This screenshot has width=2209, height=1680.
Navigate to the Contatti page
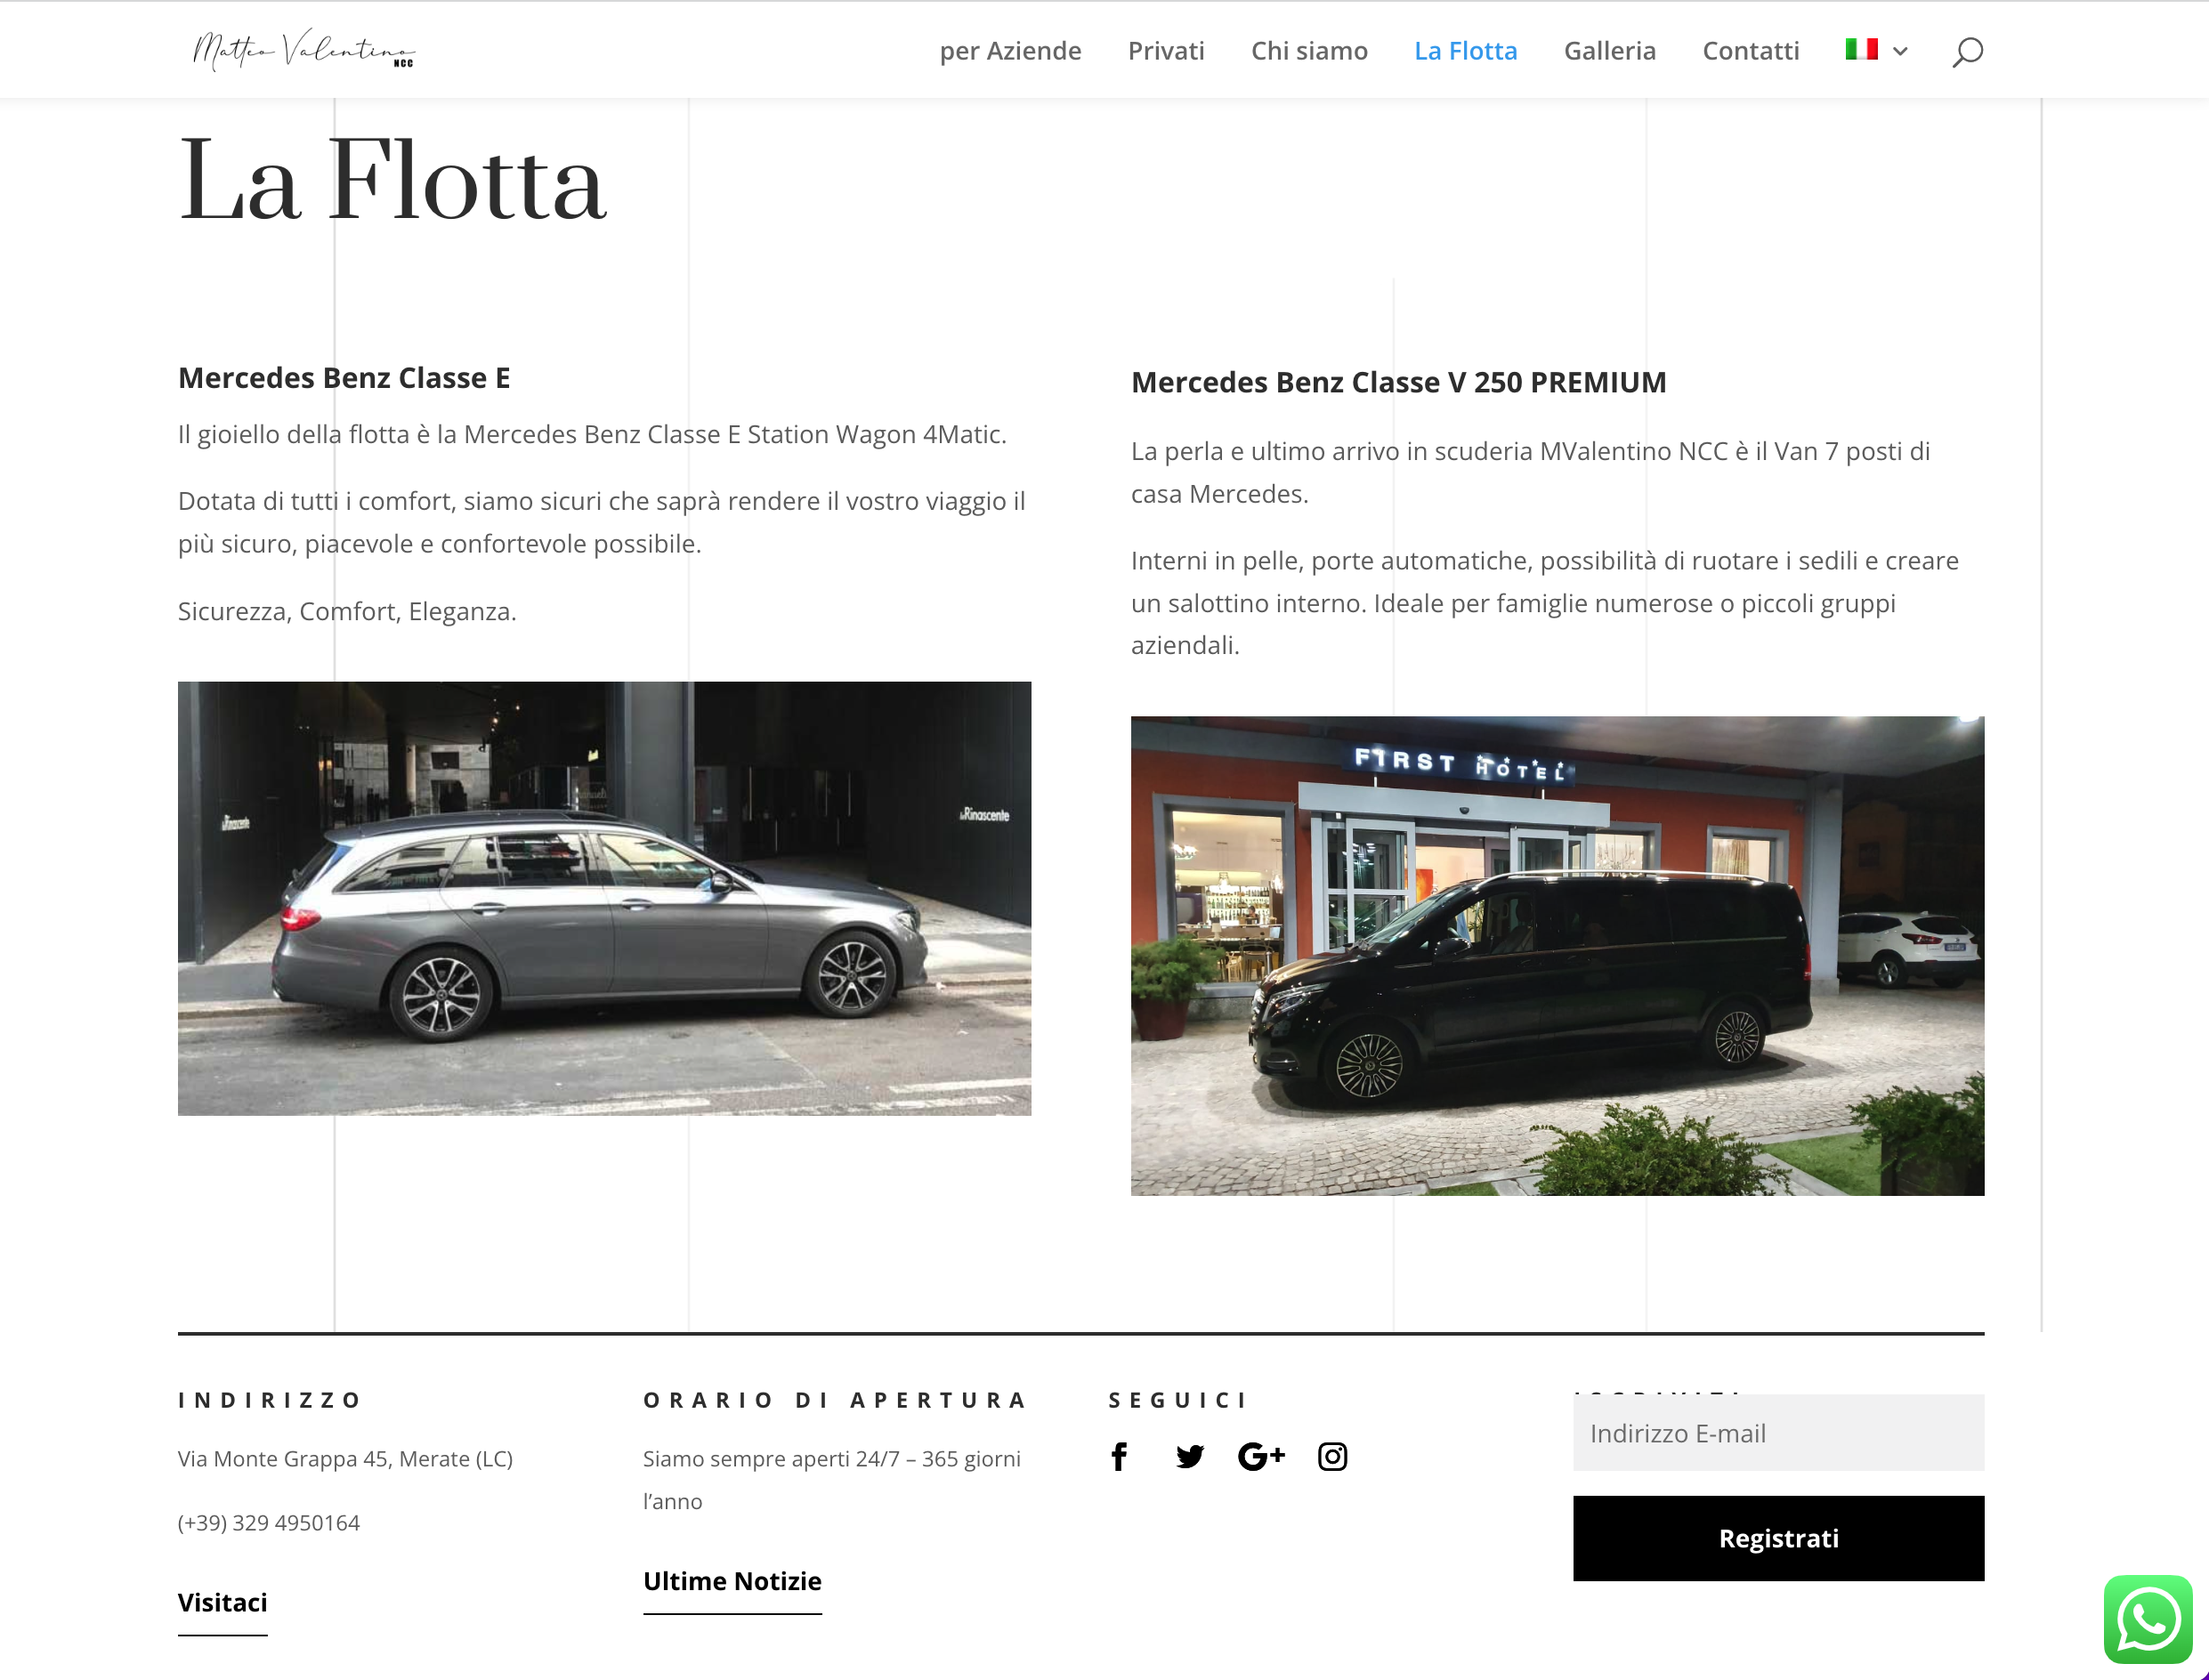point(1750,51)
